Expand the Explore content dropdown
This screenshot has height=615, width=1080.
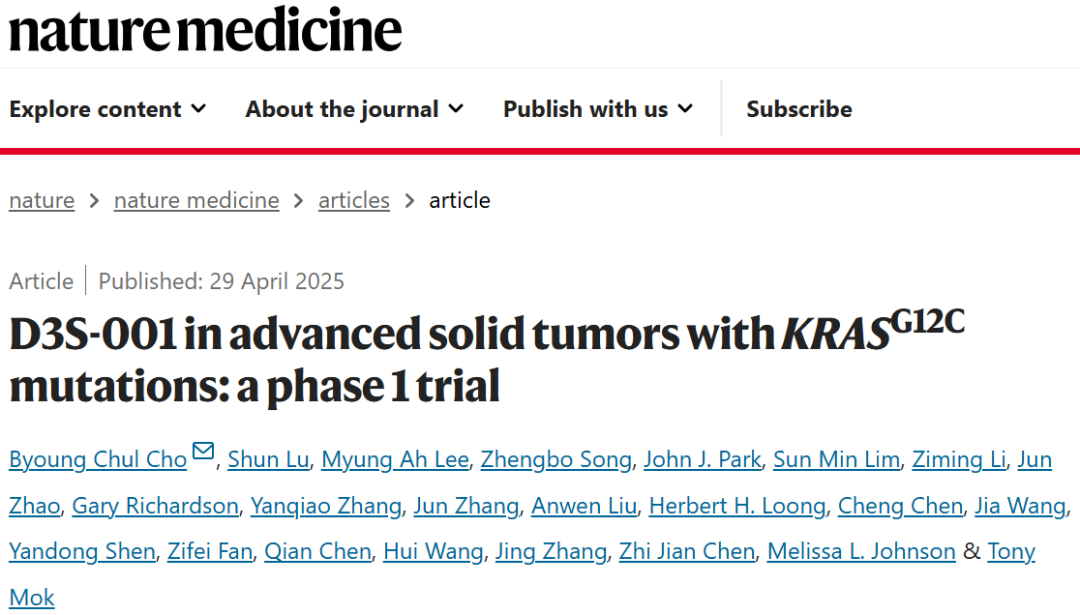pos(107,109)
